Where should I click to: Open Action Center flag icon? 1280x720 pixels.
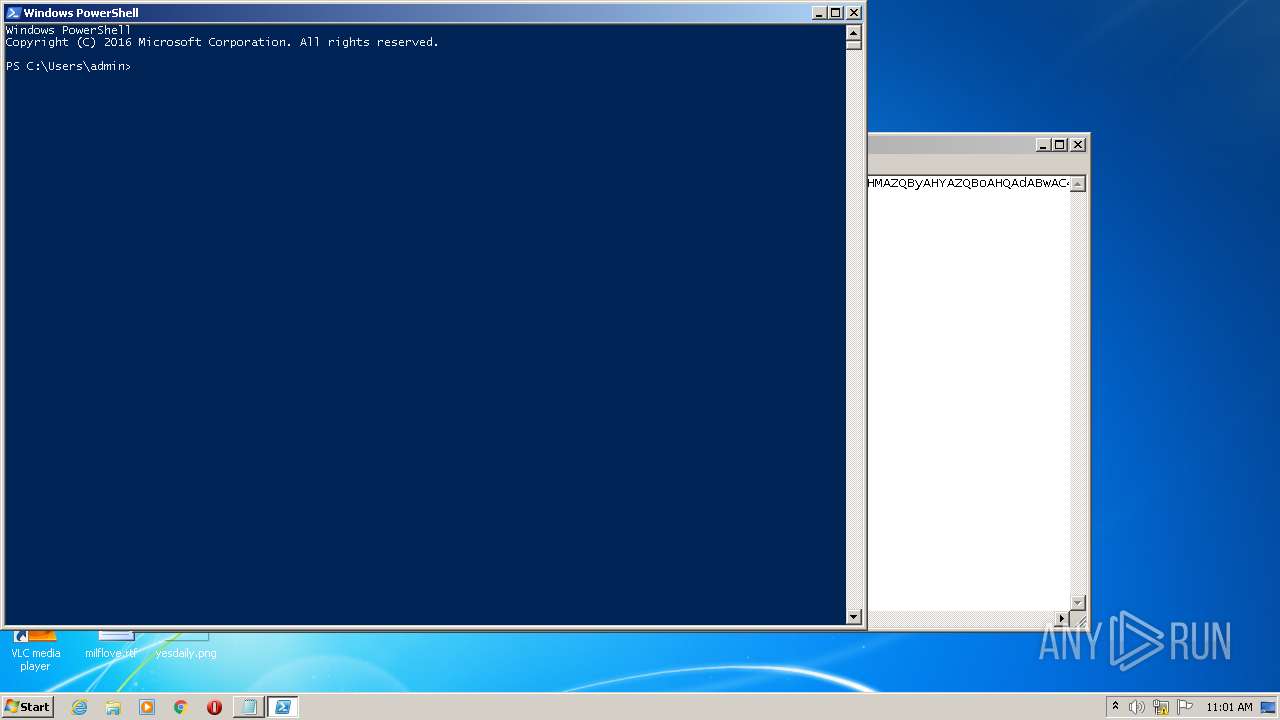[x=1185, y=707]
